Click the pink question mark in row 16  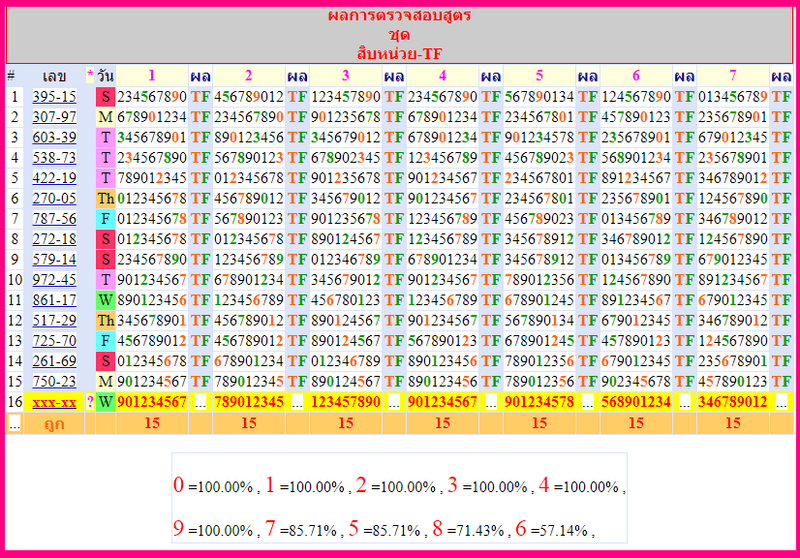[90, 402]
